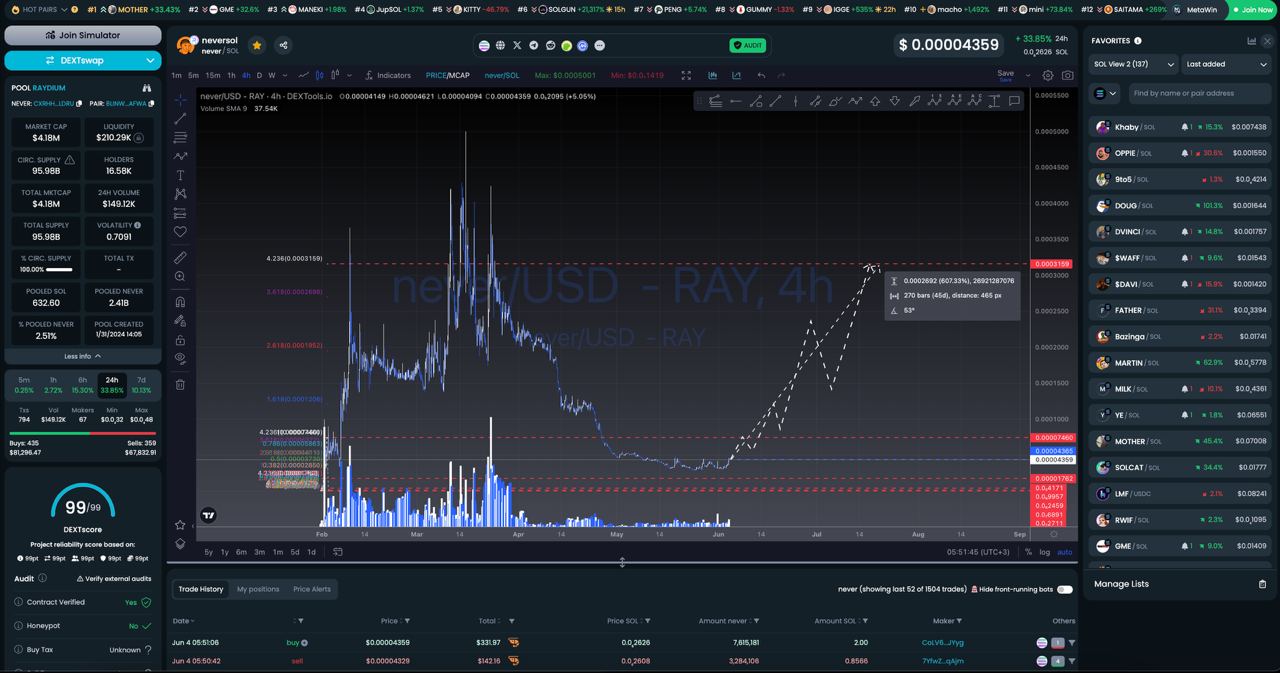The height and width of the screenshot is (673, 1280).
Task: Toggle the alert bell for Khaby
Action: (x=1184, y=127)
